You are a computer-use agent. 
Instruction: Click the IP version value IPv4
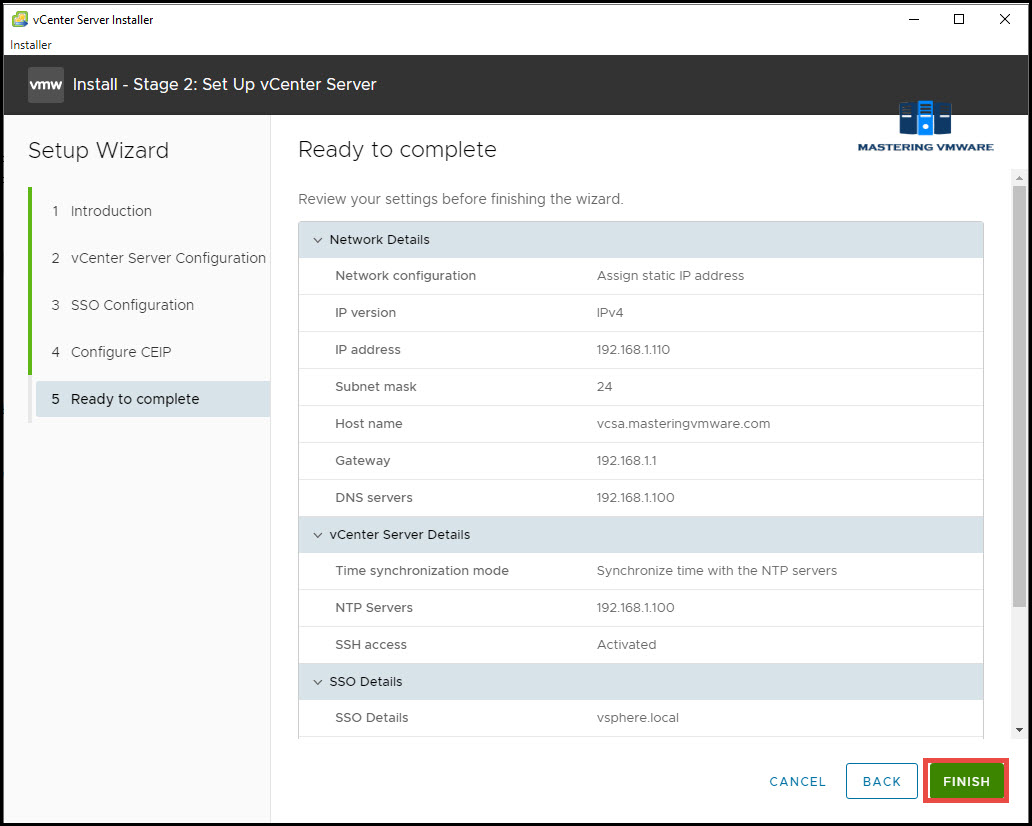pos(609,313)
